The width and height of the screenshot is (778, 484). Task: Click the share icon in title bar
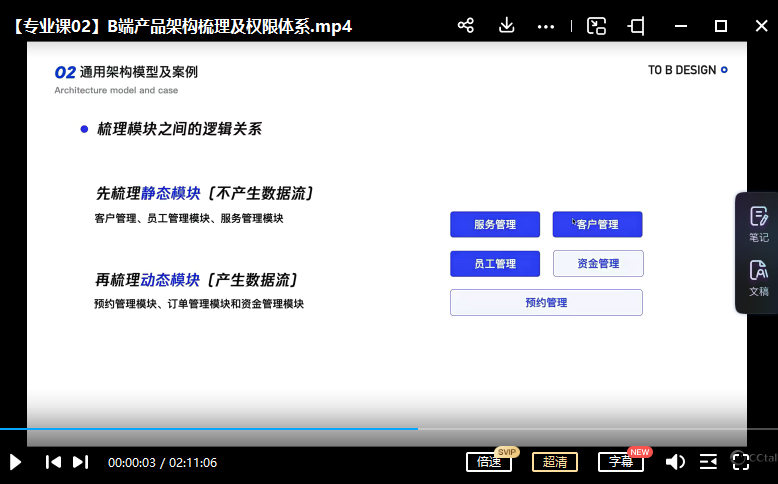465,25
